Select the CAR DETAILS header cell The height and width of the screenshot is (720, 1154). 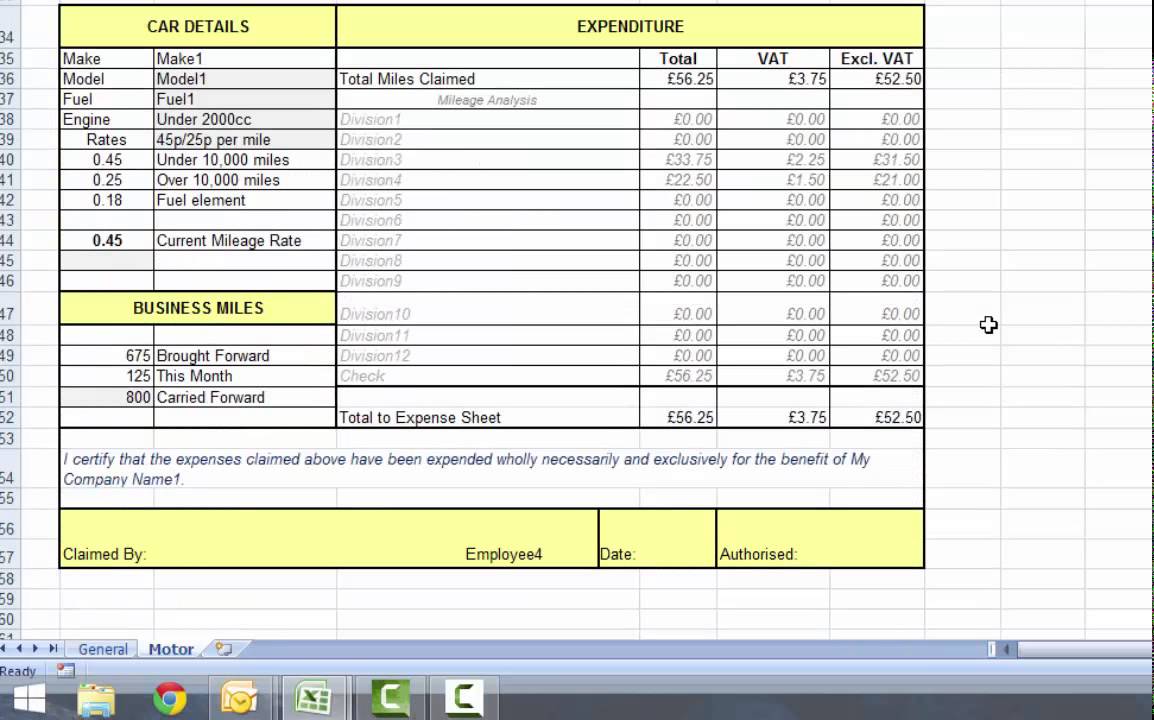[198, 27]
